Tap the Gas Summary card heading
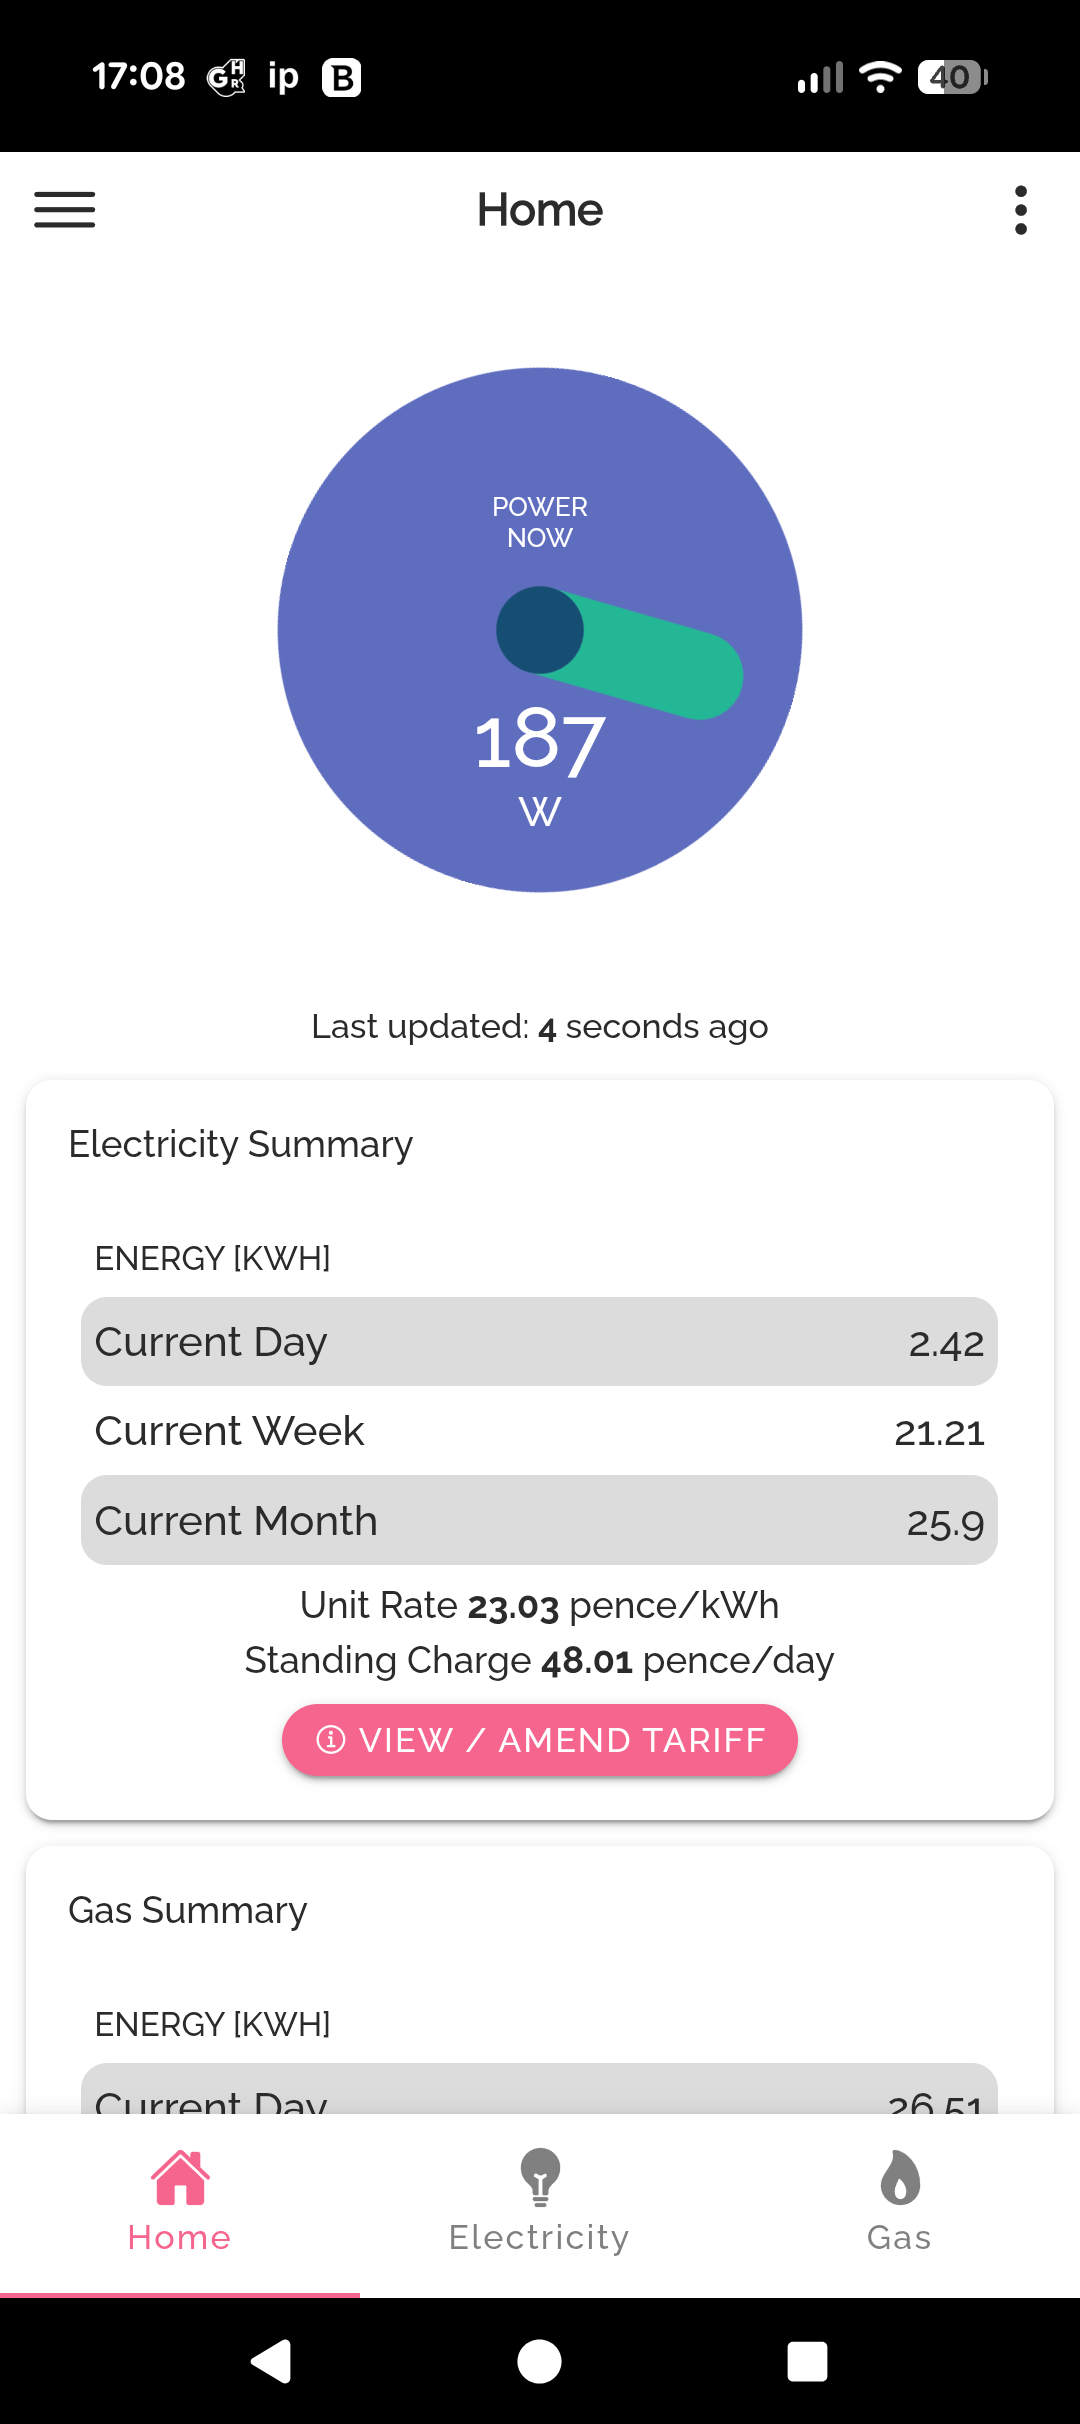 187,1910
